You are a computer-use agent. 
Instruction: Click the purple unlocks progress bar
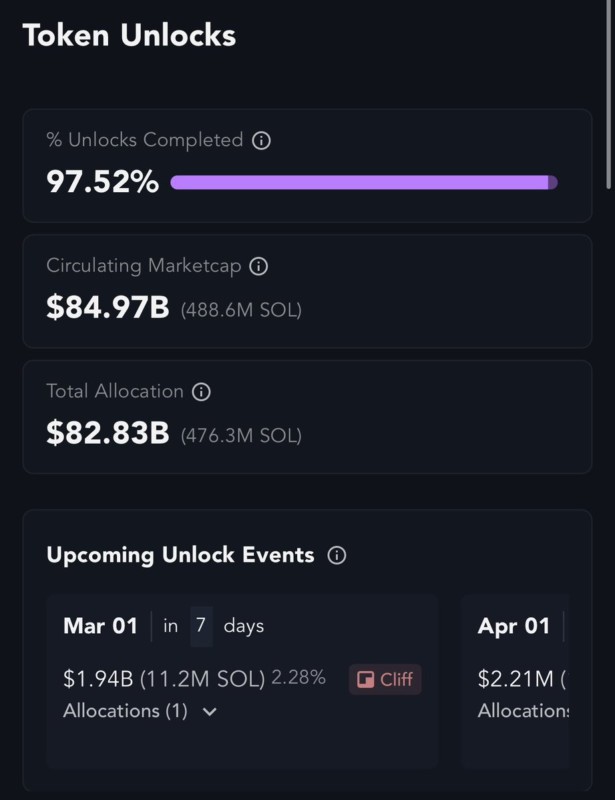pos(364,183)
